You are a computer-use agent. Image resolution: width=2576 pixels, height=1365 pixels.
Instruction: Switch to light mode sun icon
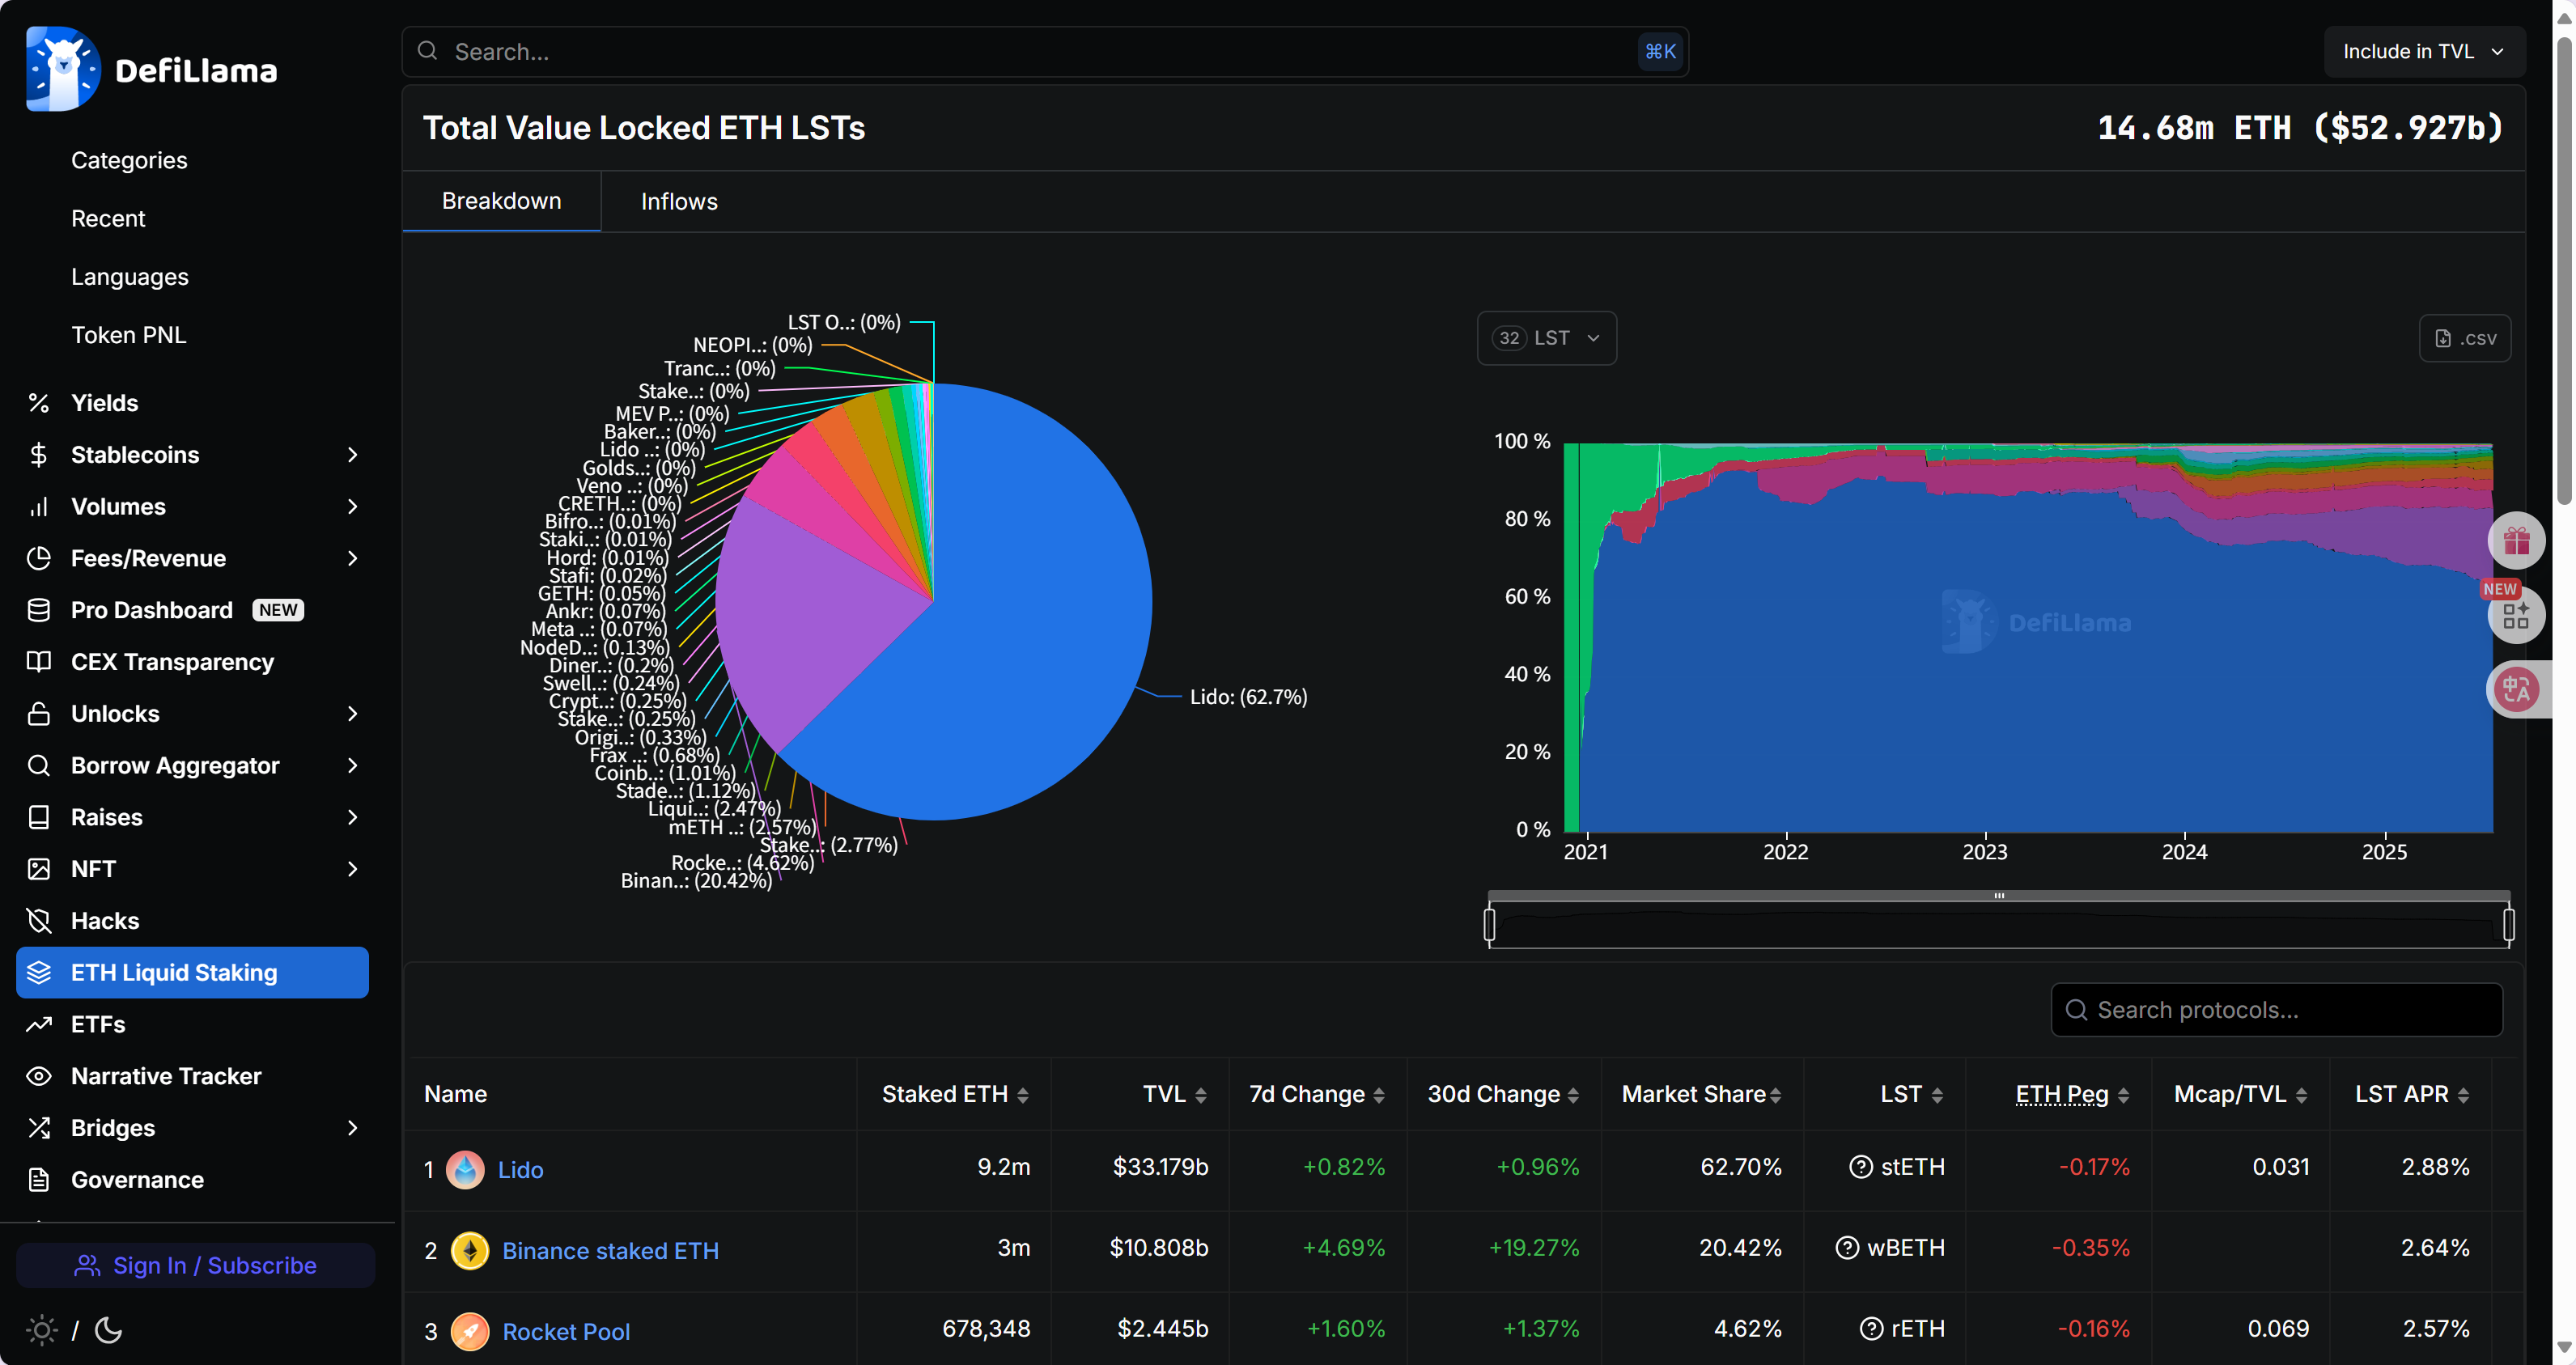pyautogui.click(x=41, y=1330)
